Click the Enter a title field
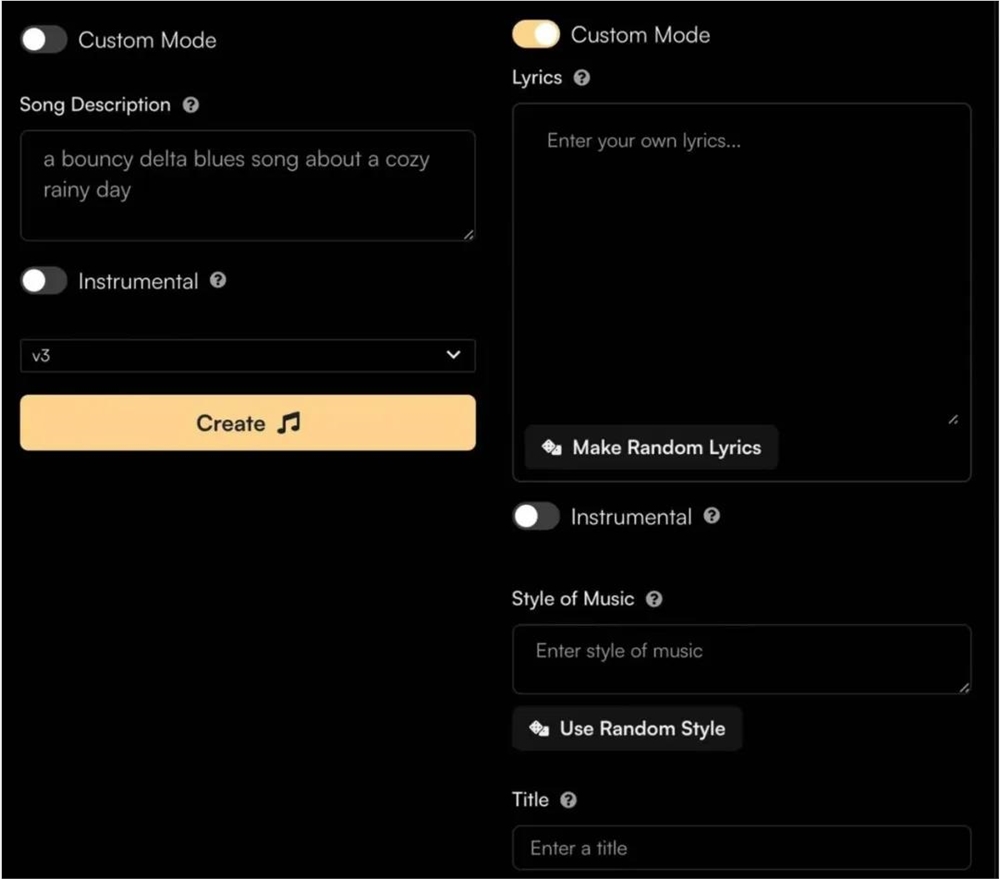This screenshot has width=1000, height=879. pos(740,848)
